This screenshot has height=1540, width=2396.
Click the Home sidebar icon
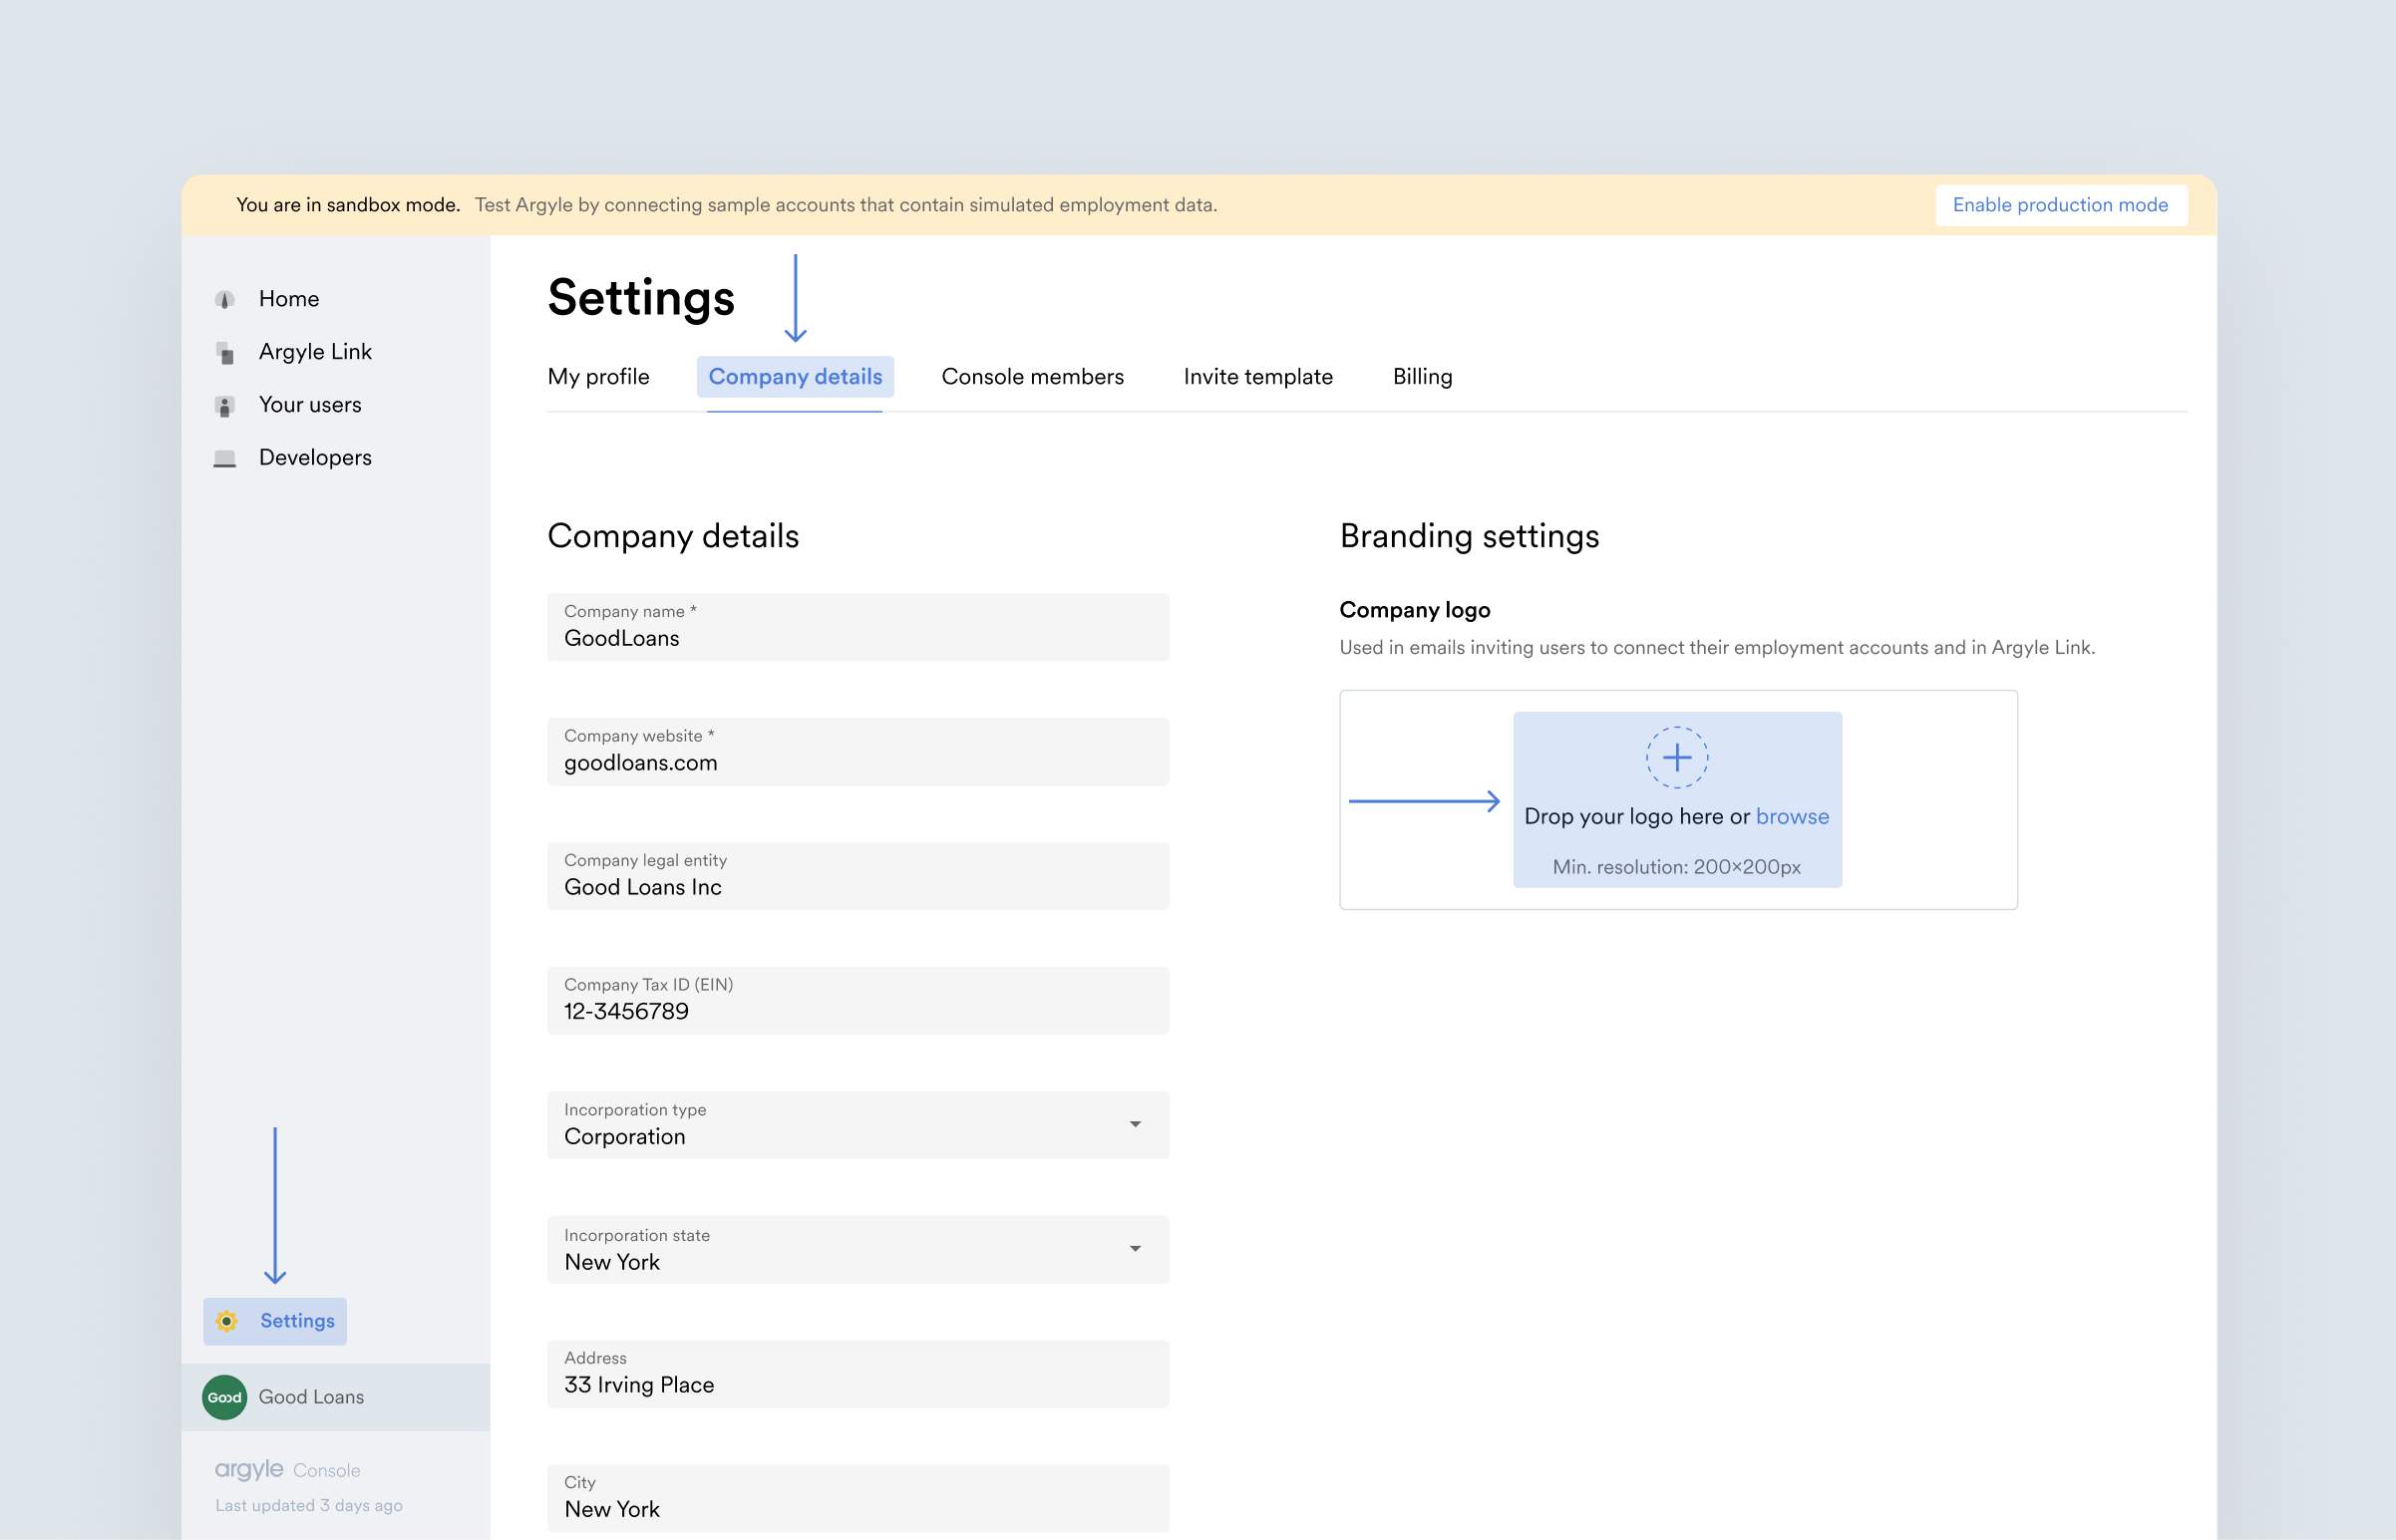(x=225, y=299)
